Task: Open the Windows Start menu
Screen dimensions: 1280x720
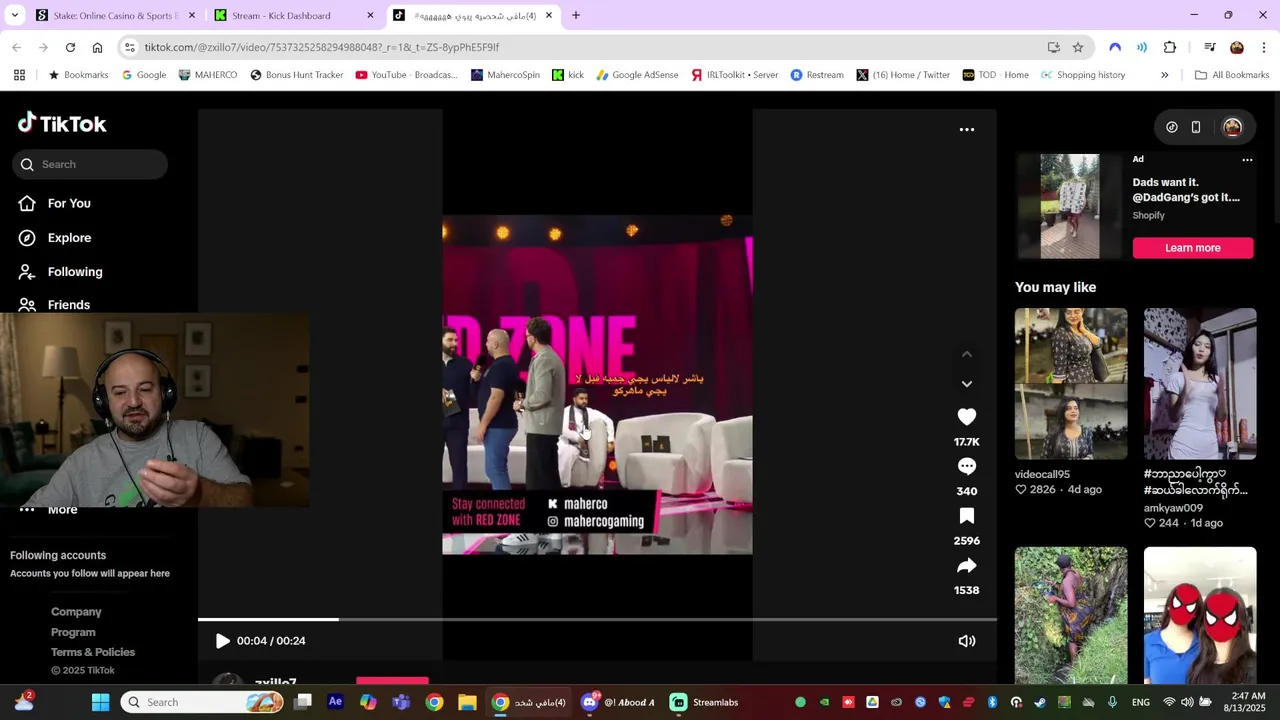Action: [100, 702]
